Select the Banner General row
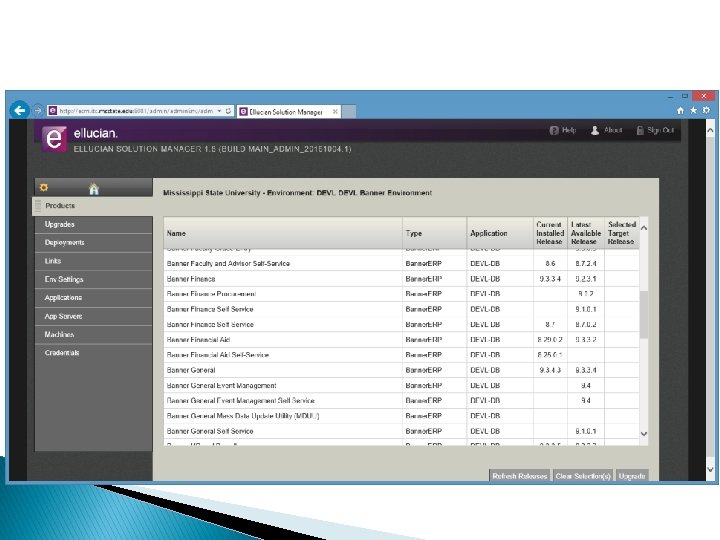 401,370
